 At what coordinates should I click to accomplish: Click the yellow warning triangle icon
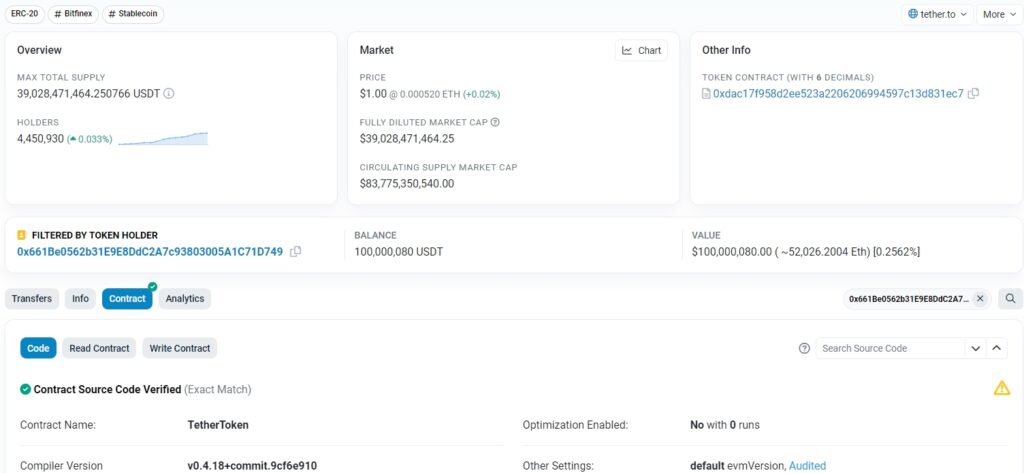pyautogui.click(x=1002, y=388)
